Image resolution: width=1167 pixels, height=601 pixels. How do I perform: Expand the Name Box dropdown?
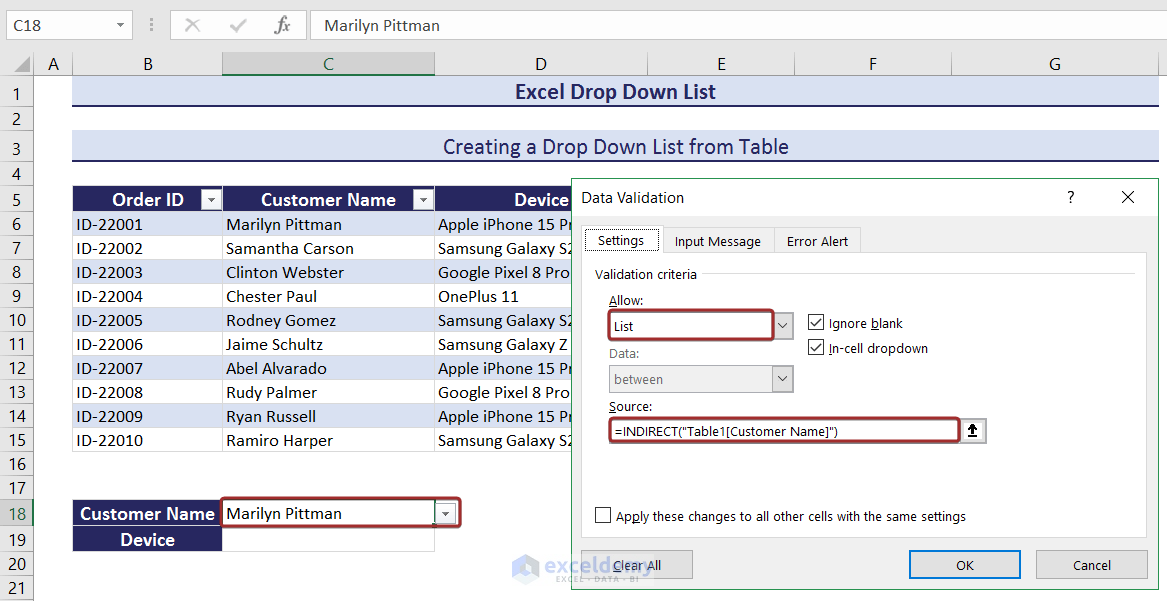point(121,25)
